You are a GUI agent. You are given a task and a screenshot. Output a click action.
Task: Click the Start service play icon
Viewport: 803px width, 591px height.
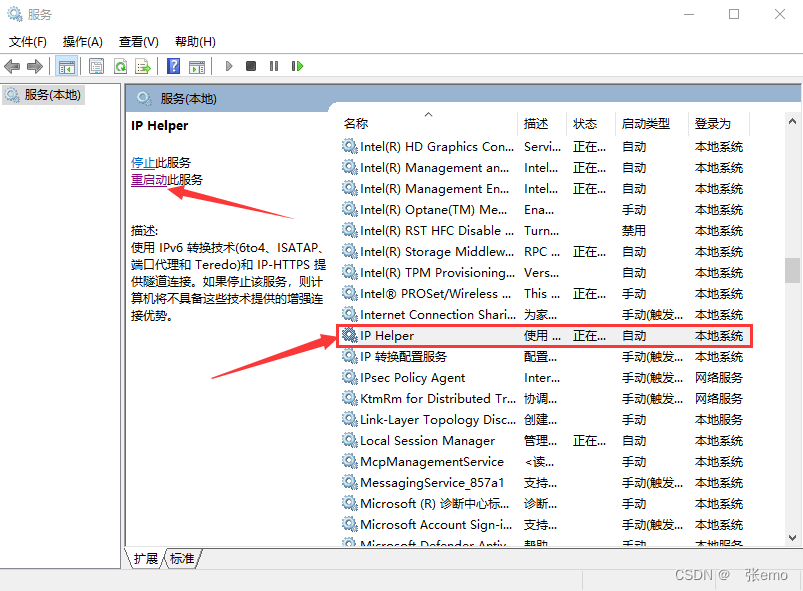tap(229, 66)
